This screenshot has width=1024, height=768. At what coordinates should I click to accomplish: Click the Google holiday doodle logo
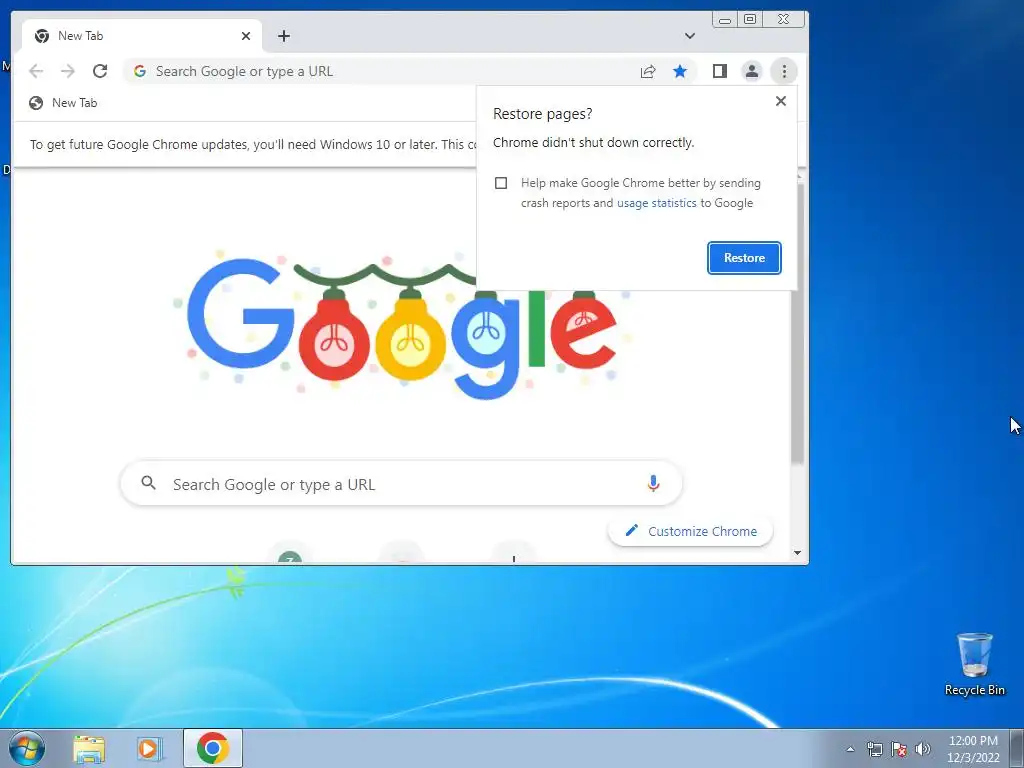tap(402, 325)
